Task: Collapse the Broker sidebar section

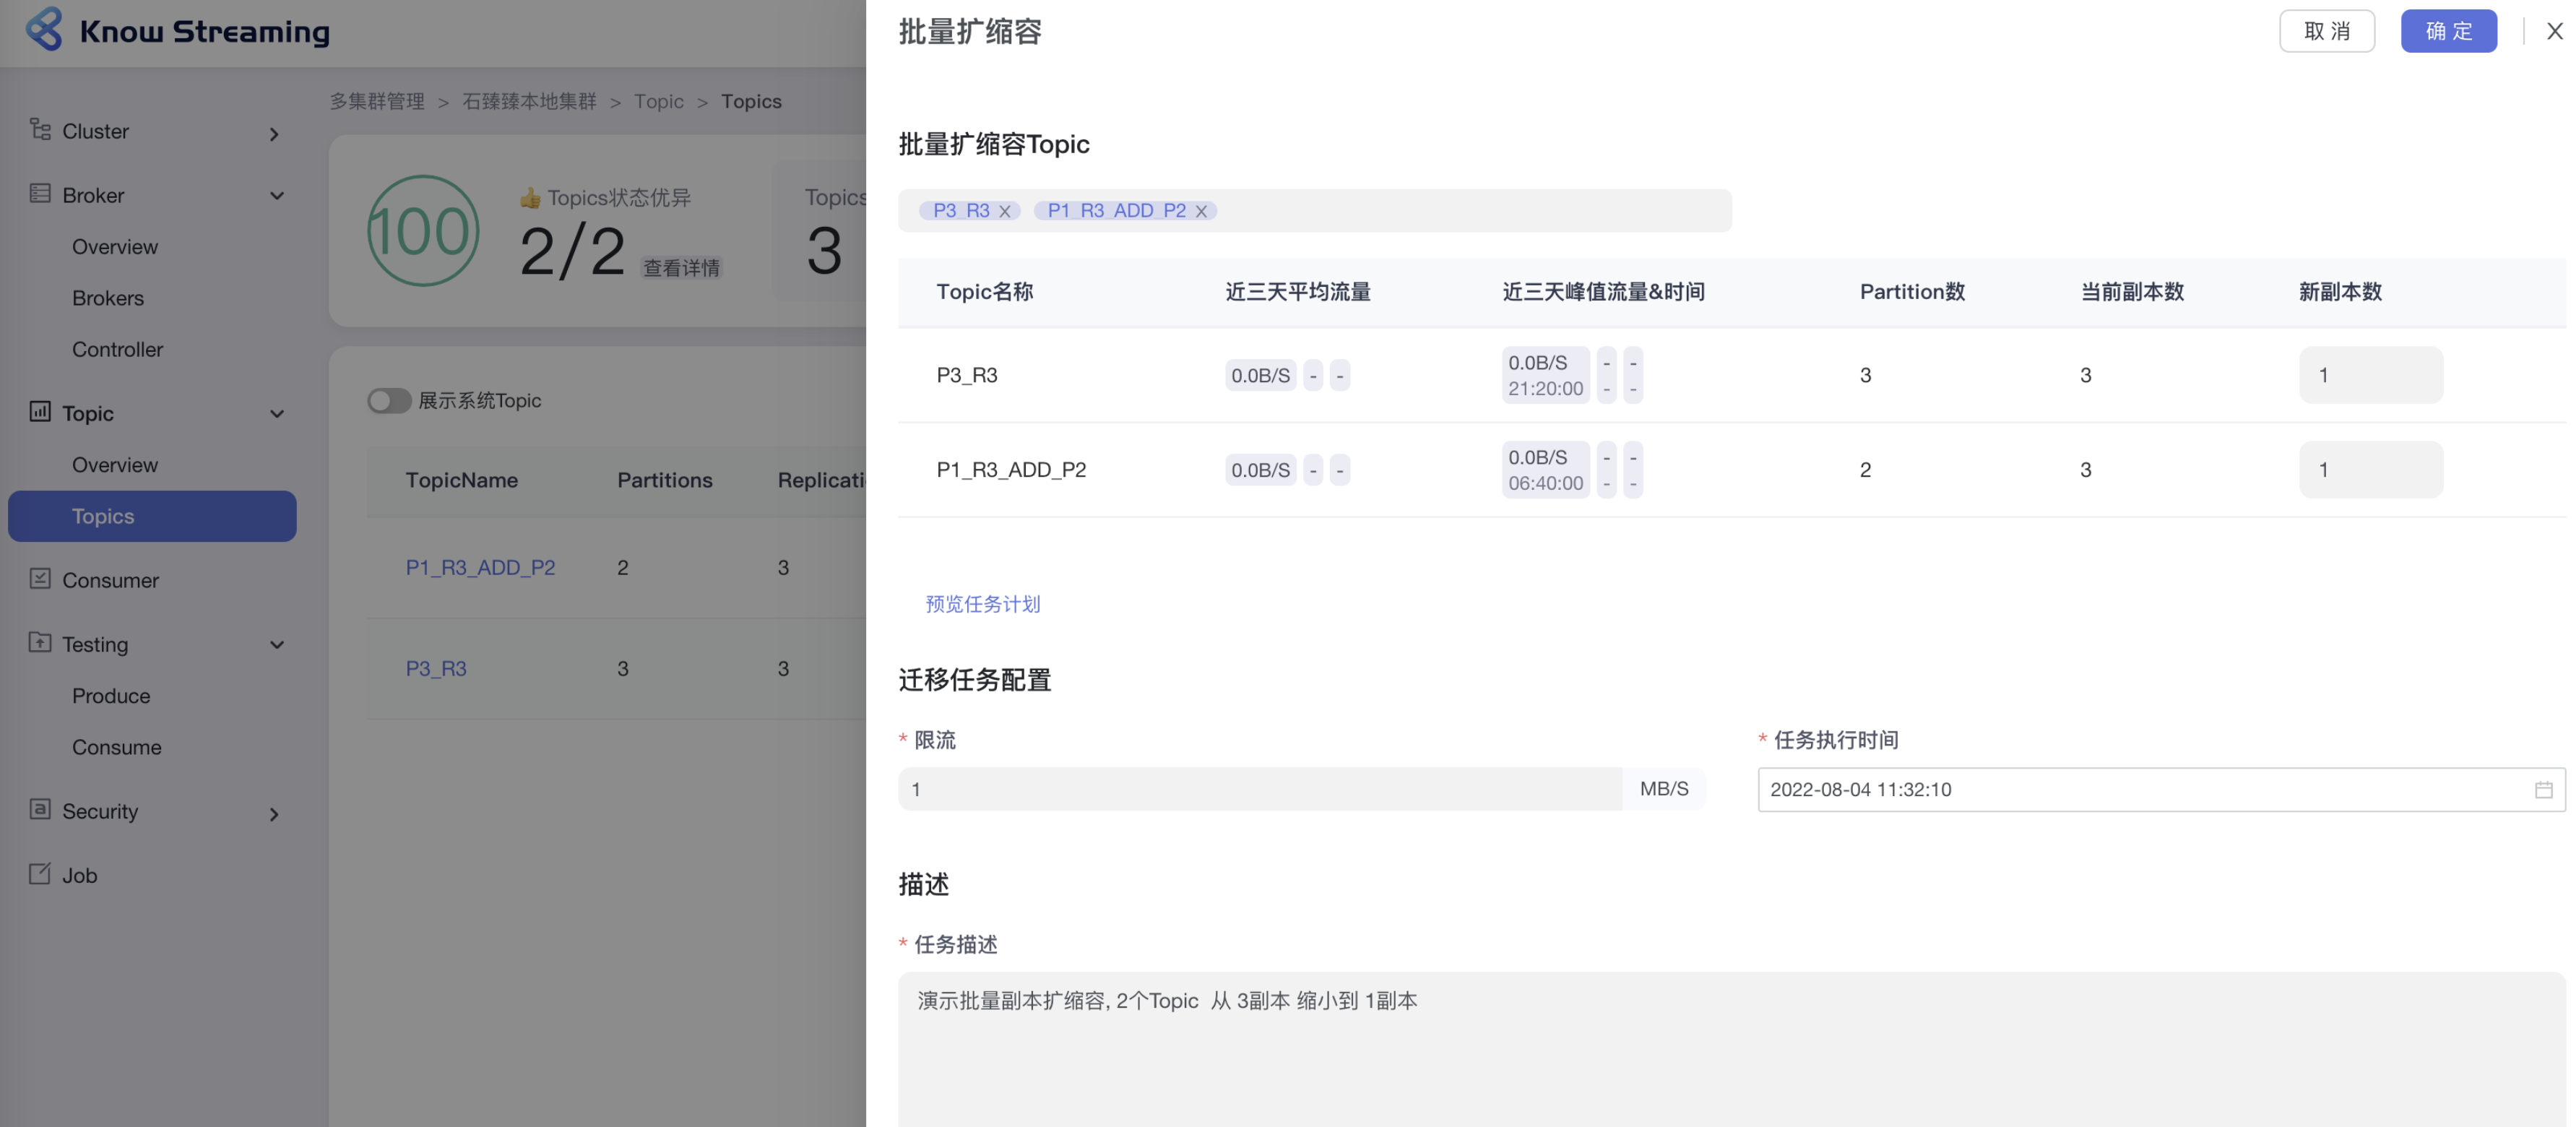Action: point(277,195)
